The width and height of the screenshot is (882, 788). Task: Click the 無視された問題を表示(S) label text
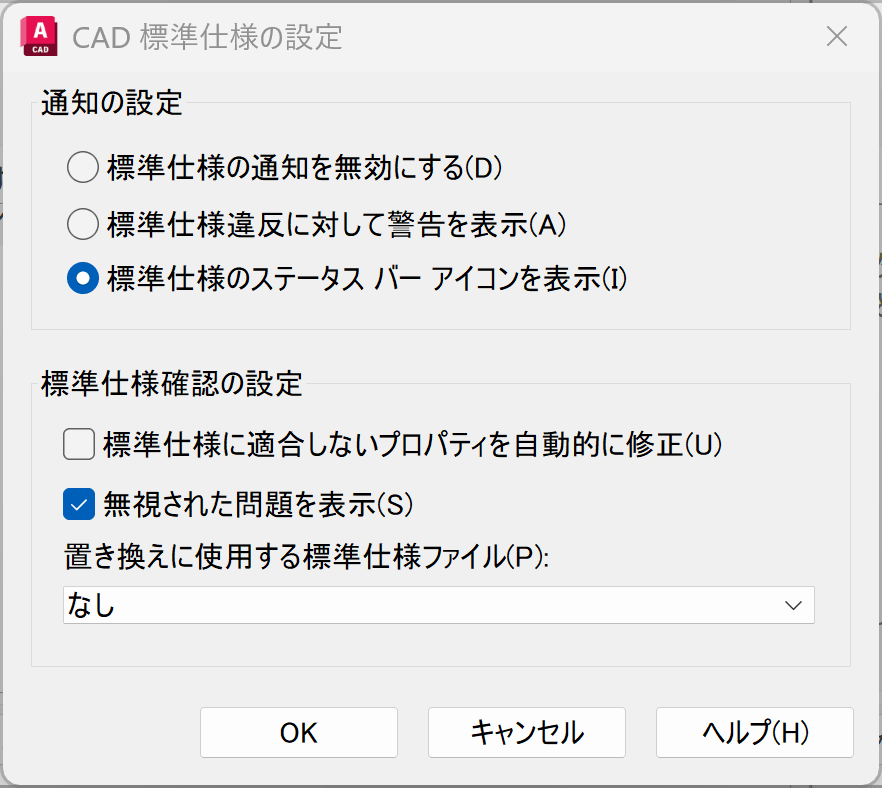click(258, 504)
